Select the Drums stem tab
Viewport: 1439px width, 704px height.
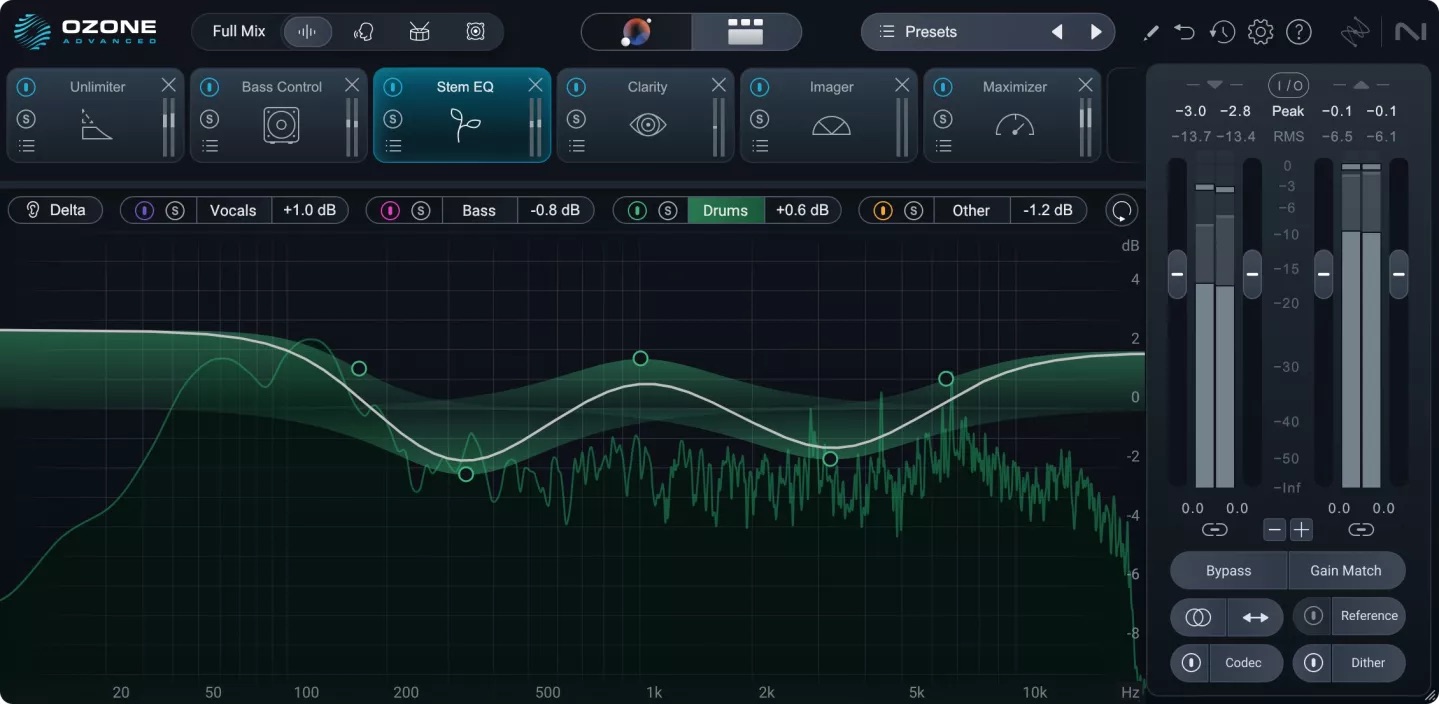725,211
